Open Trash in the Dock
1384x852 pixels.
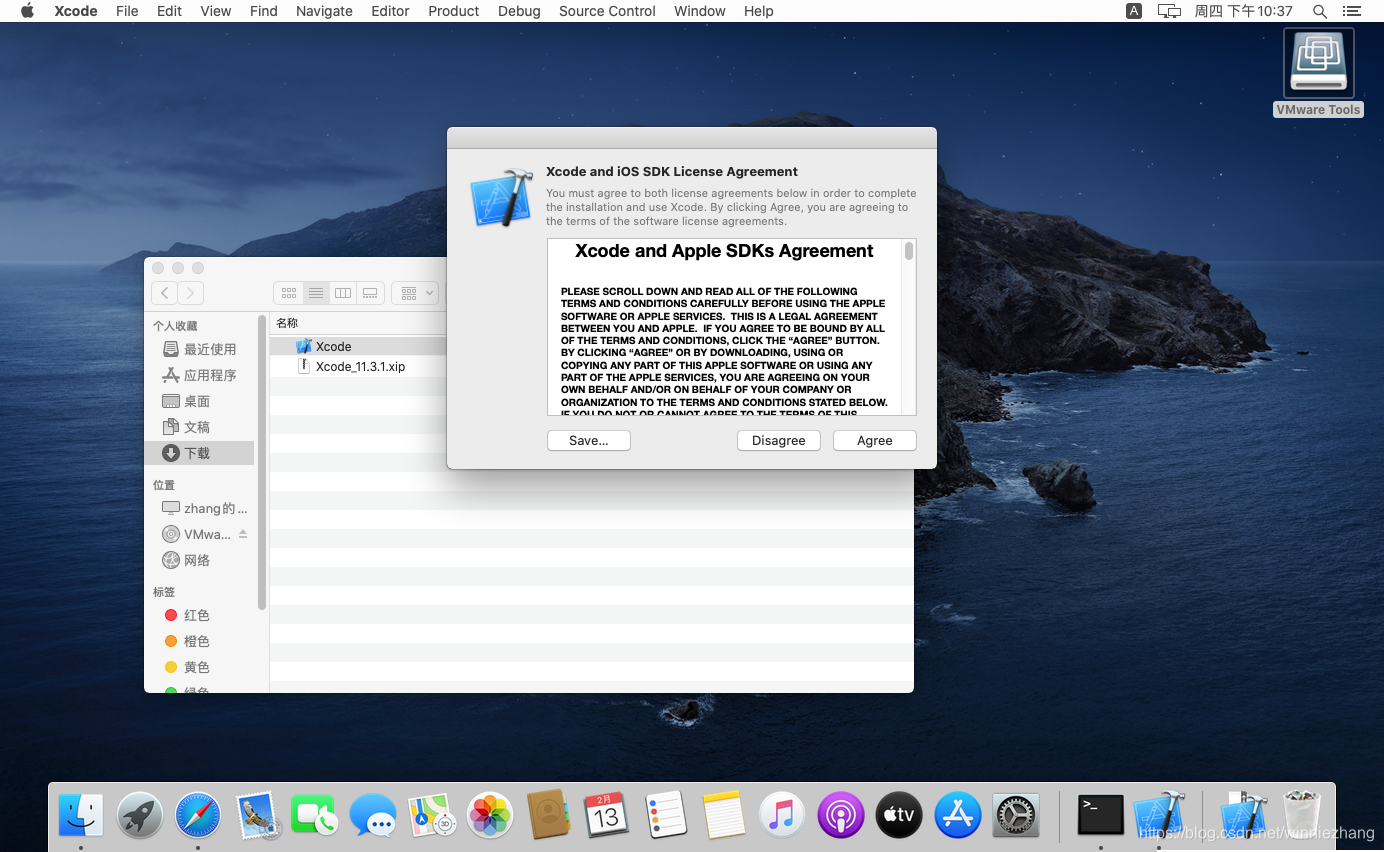(1302, 815)
